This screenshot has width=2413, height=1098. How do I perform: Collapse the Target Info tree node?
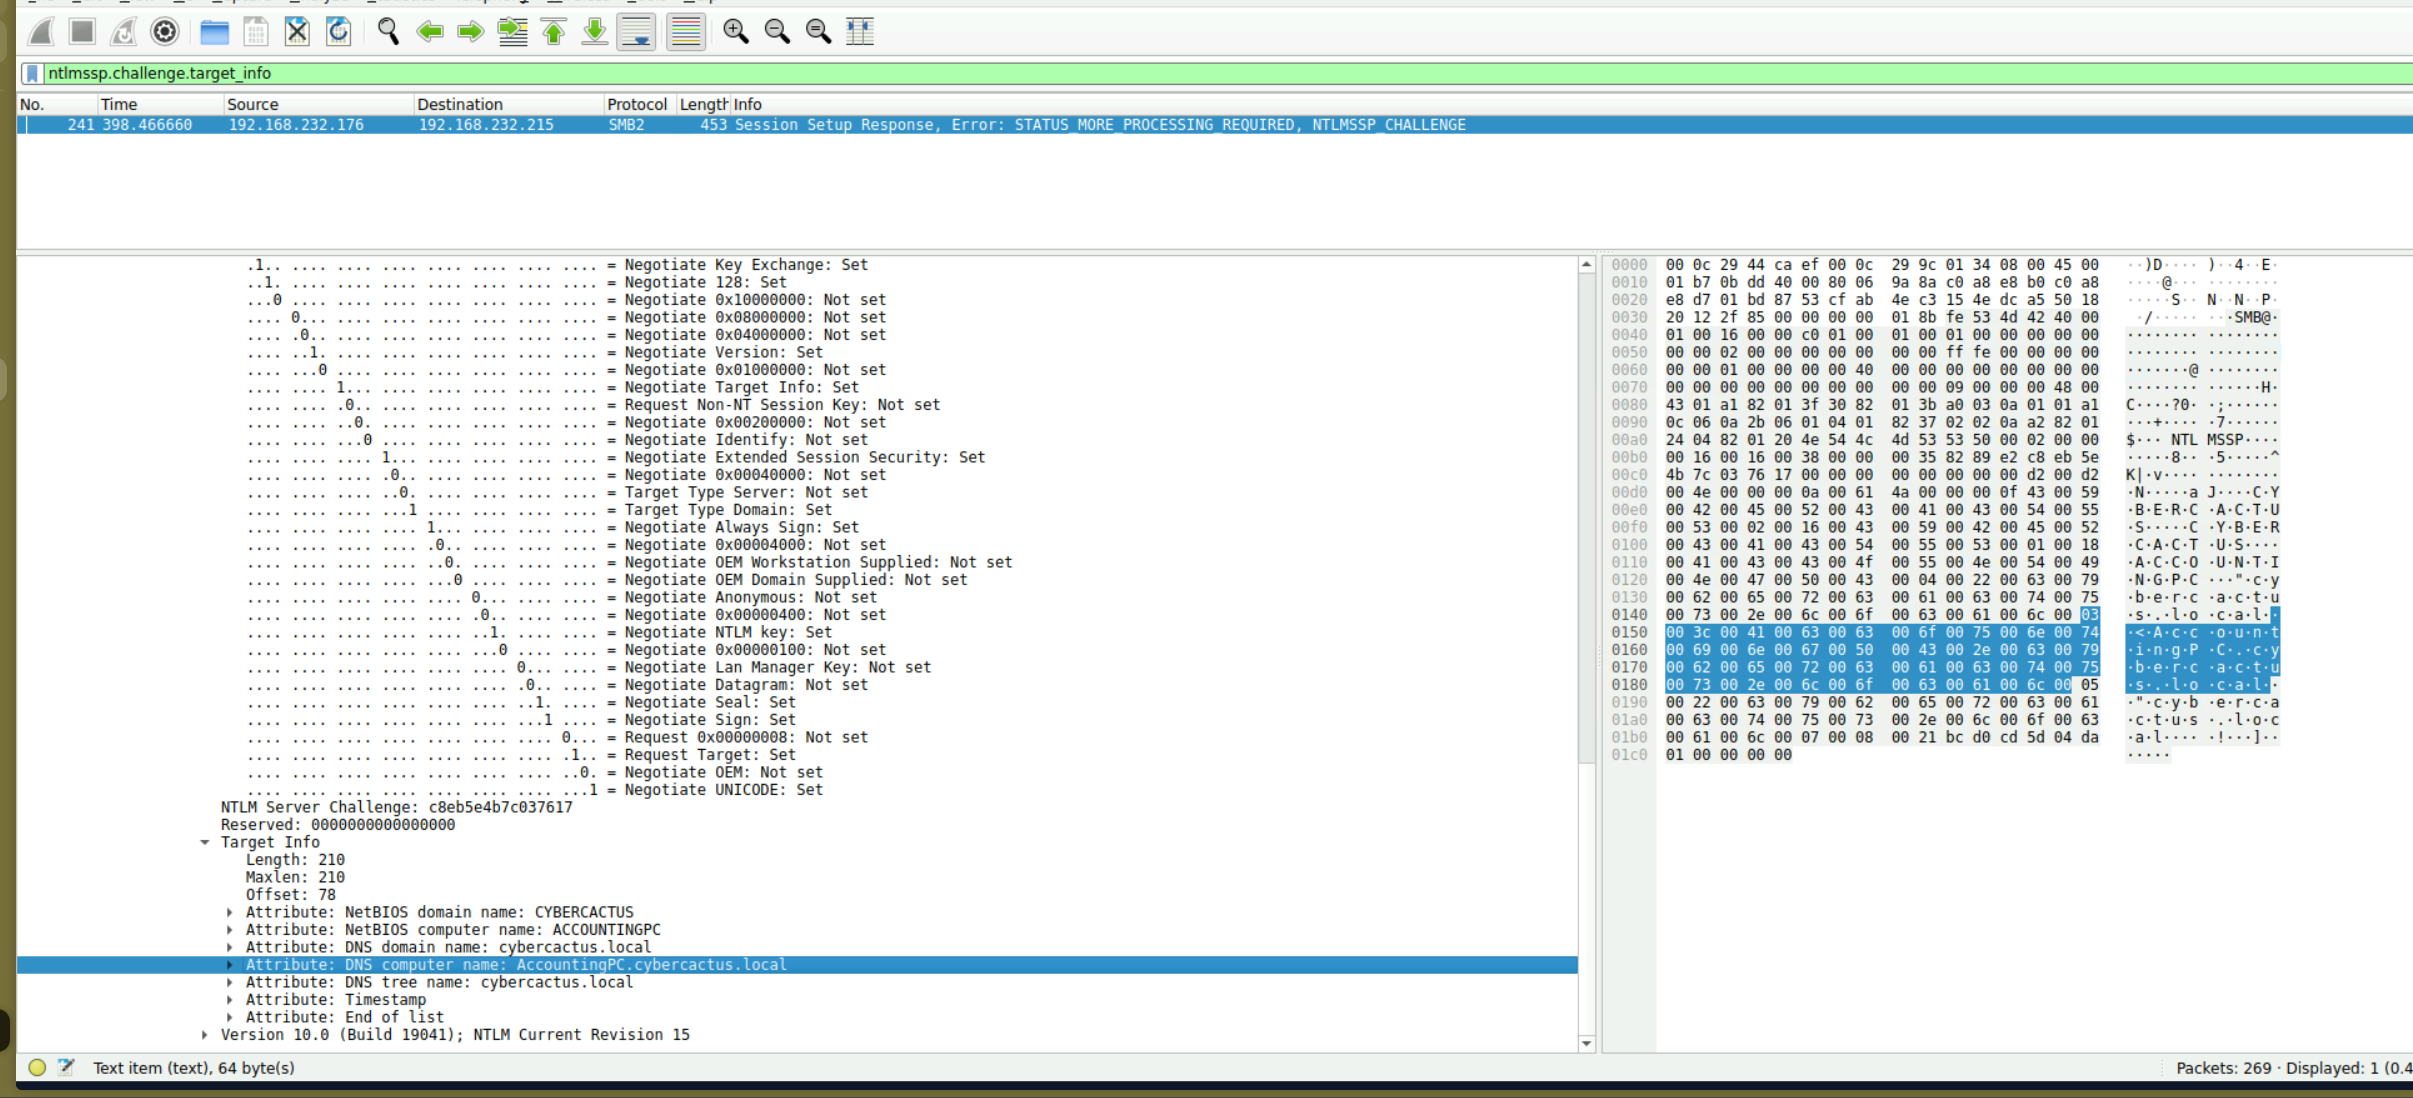point(205,842)
